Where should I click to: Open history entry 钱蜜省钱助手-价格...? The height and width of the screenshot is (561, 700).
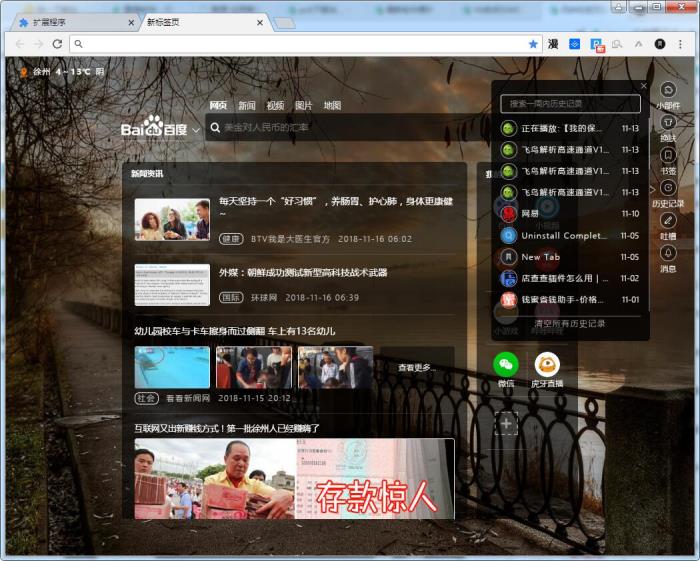(x=570, y=299)
